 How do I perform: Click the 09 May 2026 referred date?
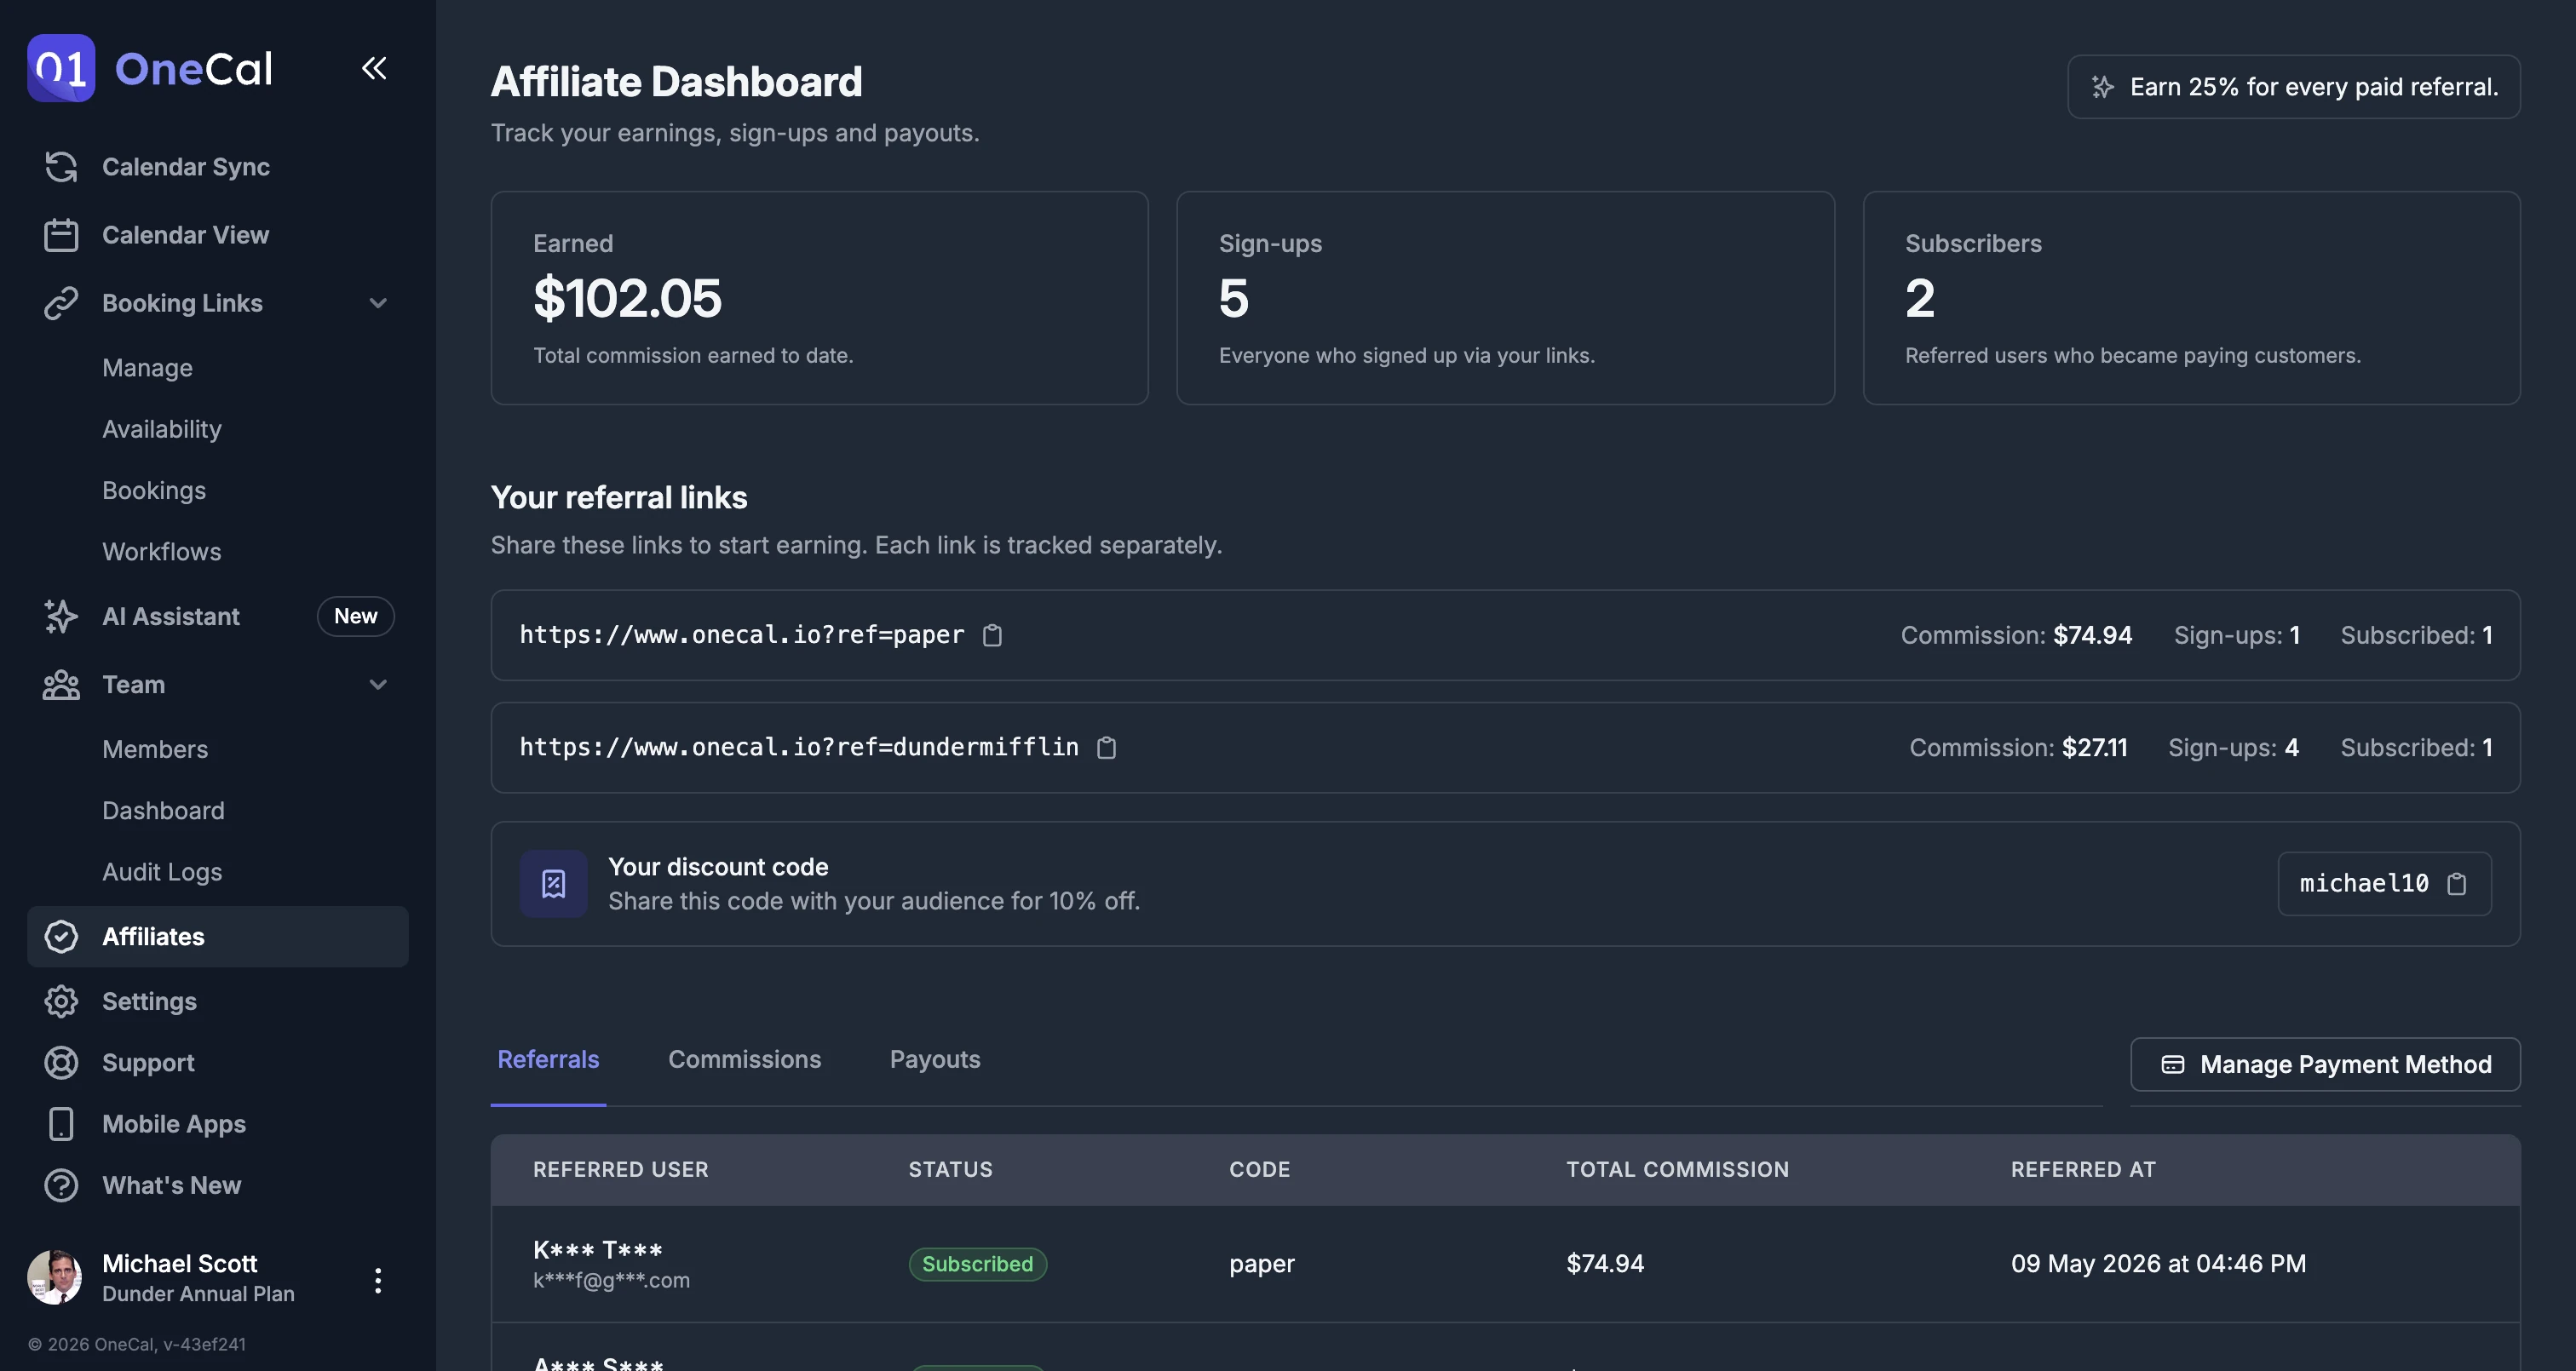(2159, 1264)
